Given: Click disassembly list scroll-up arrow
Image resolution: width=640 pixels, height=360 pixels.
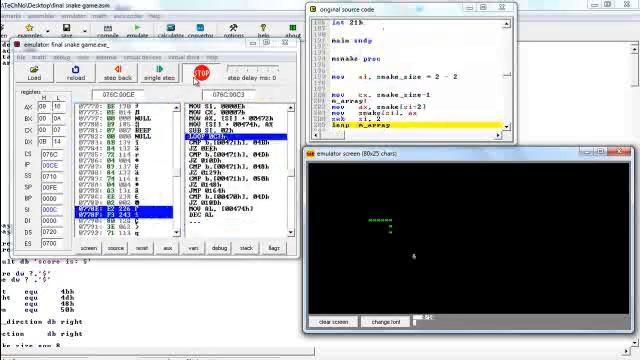Looking at the screenshot, I should 291,108.
